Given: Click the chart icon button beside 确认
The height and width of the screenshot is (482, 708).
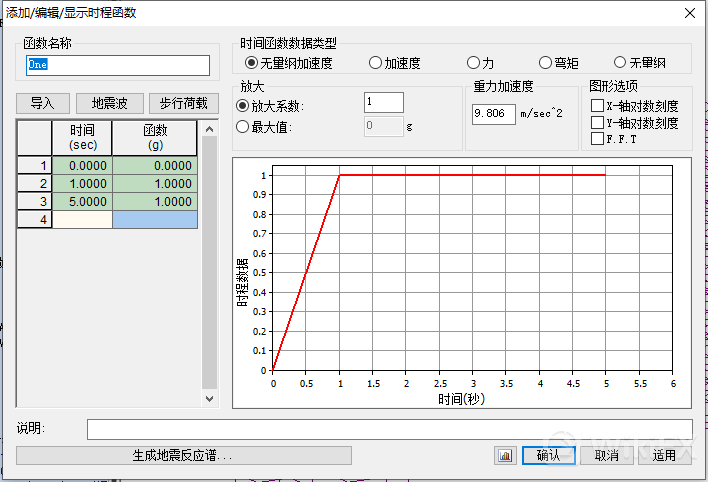Looking at the screenshot, I should (504, 455).
